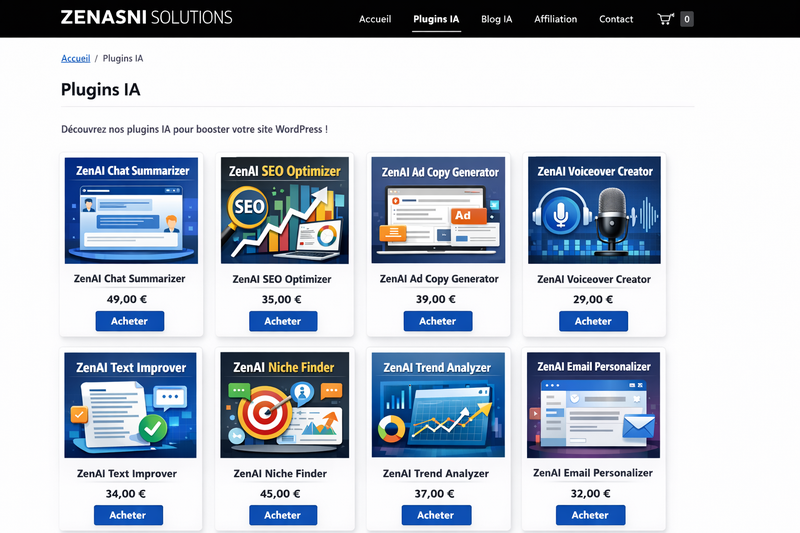Buy ZenAI Ad Copy Generator via Acheter

click(x=438, y=321)
